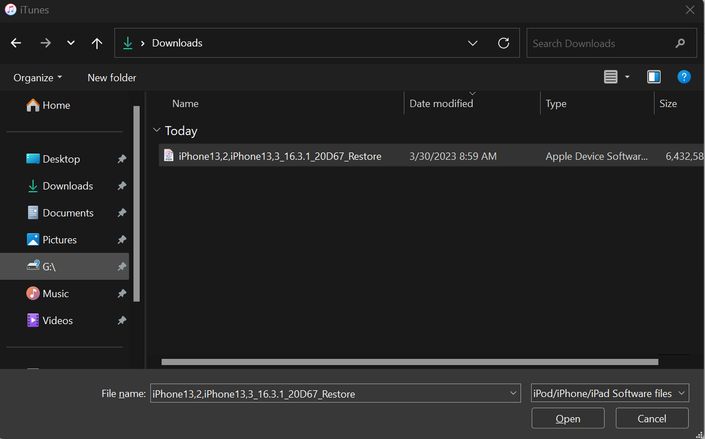The image size is (705, 439).
Task: Click the pin icon next to Pictures
Action: (121, 240)
